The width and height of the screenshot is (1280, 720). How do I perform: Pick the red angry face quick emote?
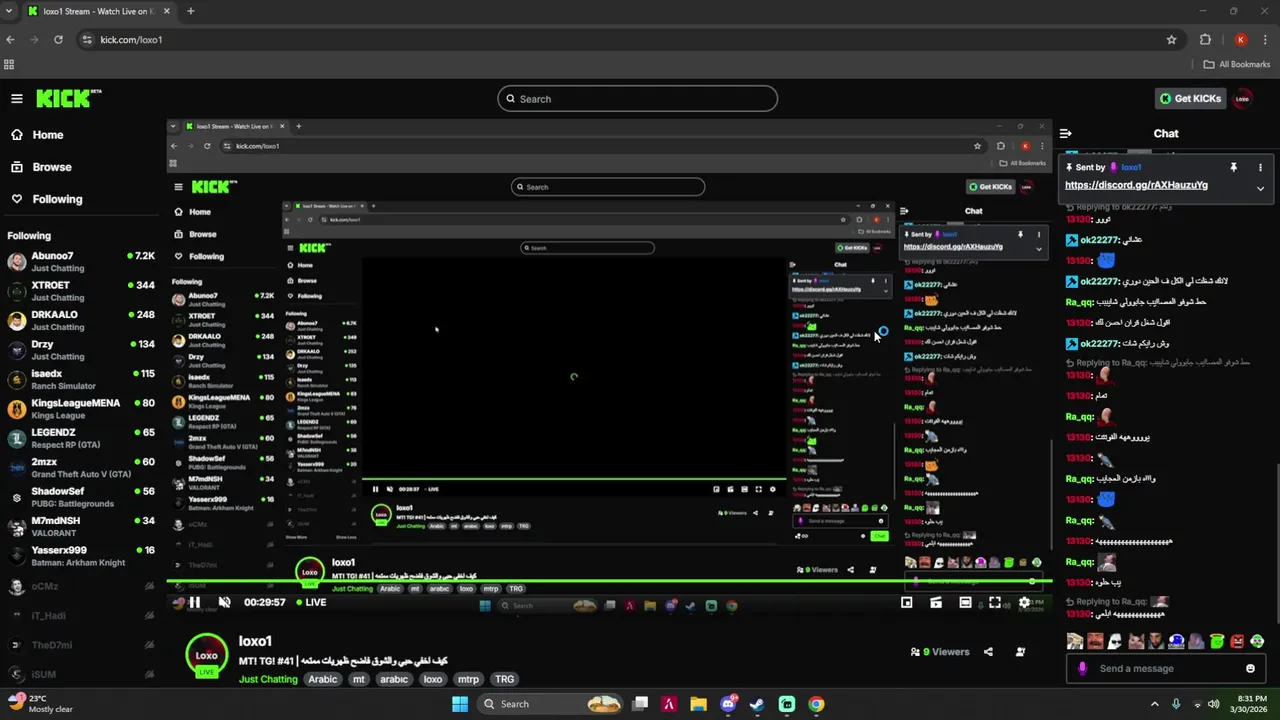[1237, 641]
